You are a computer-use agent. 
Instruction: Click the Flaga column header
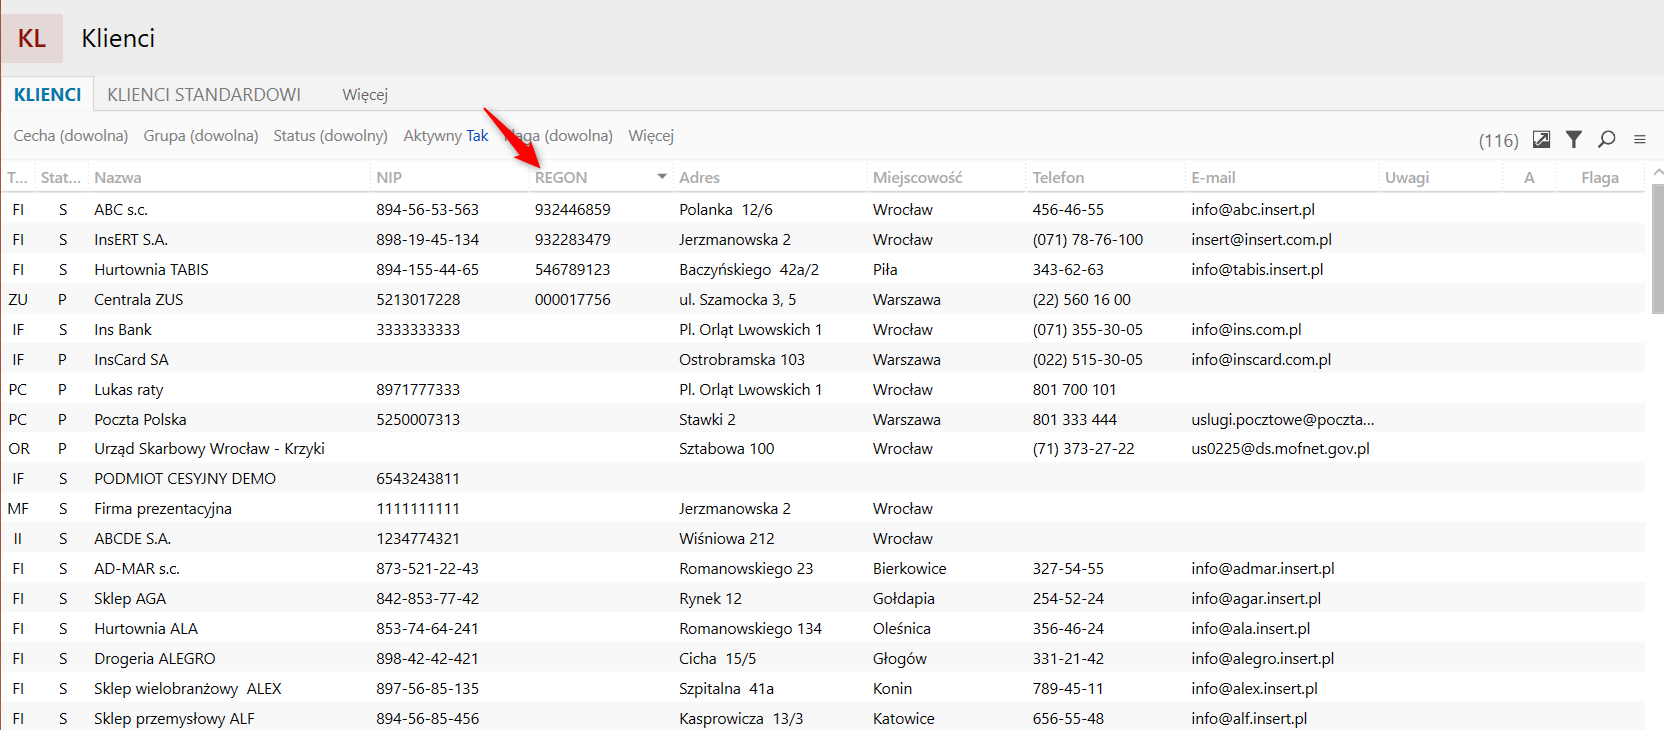(1600, 178)
